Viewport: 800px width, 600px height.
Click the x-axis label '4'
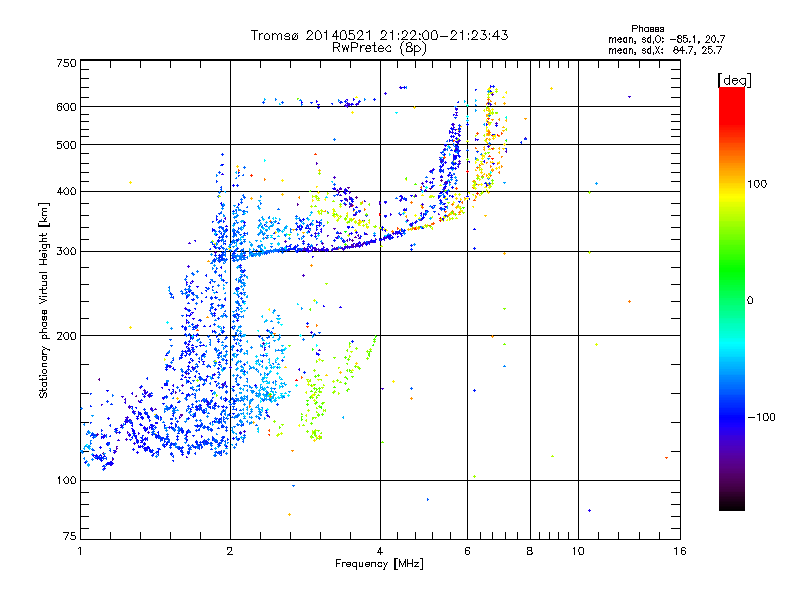pyautogui.click(x=380, y=551)
